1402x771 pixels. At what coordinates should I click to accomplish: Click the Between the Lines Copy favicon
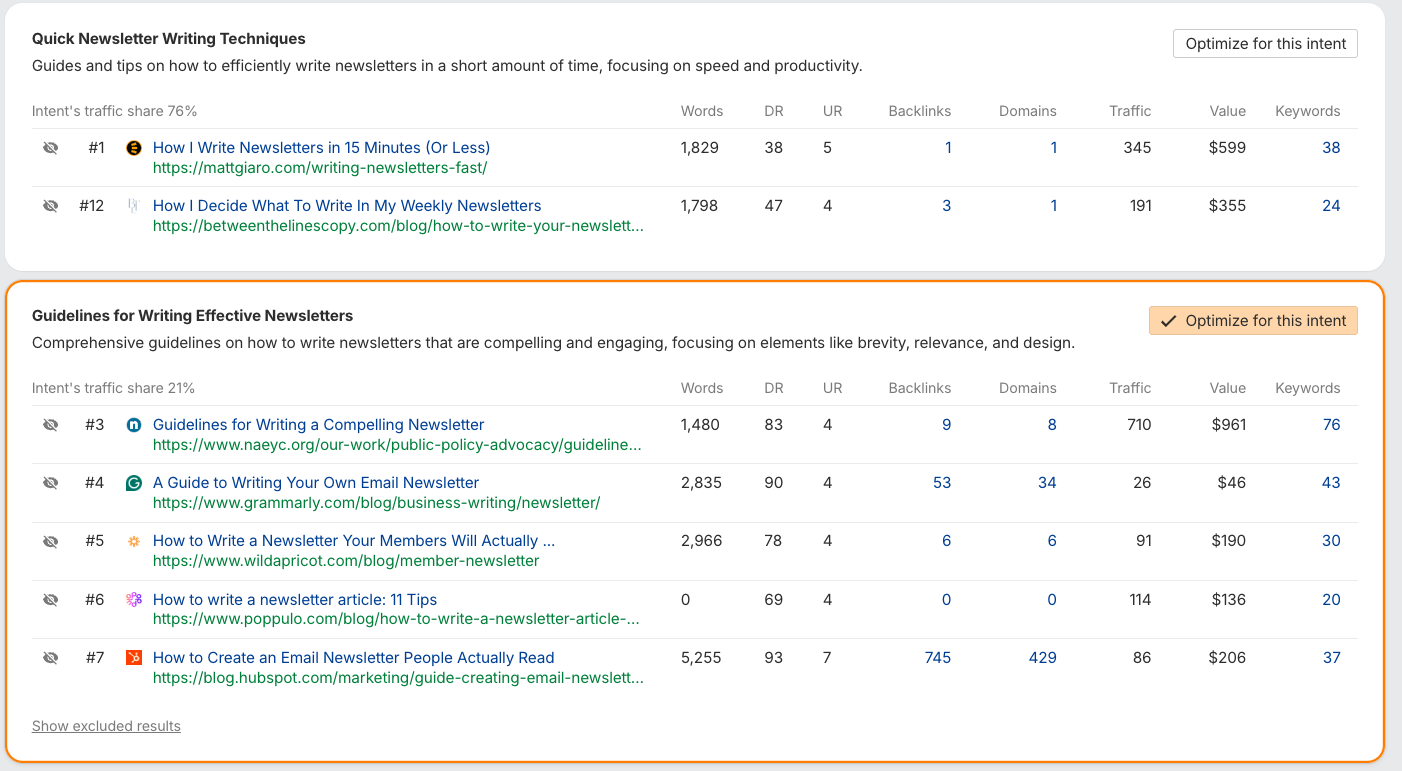point(134,205)
